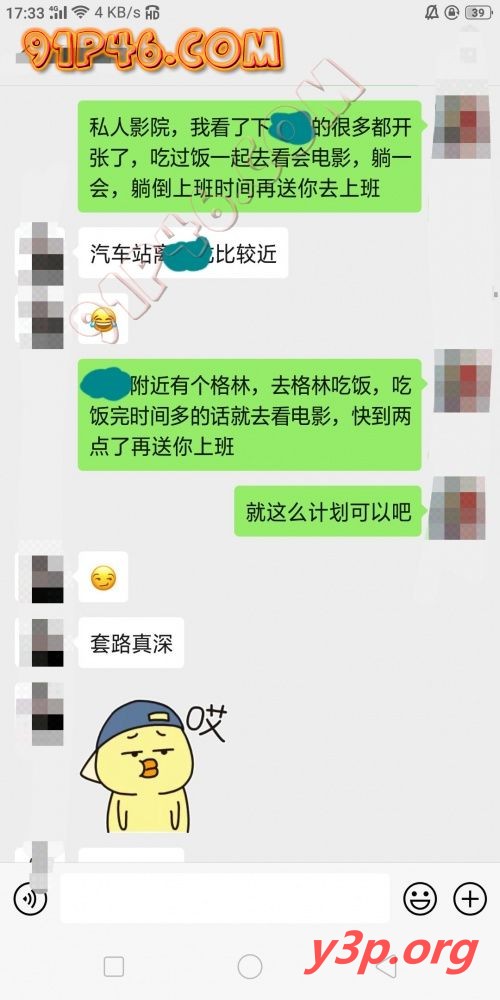Select the 附近有个格林 green message
This screenshot has width=500, height=1000.
(250, 415)
